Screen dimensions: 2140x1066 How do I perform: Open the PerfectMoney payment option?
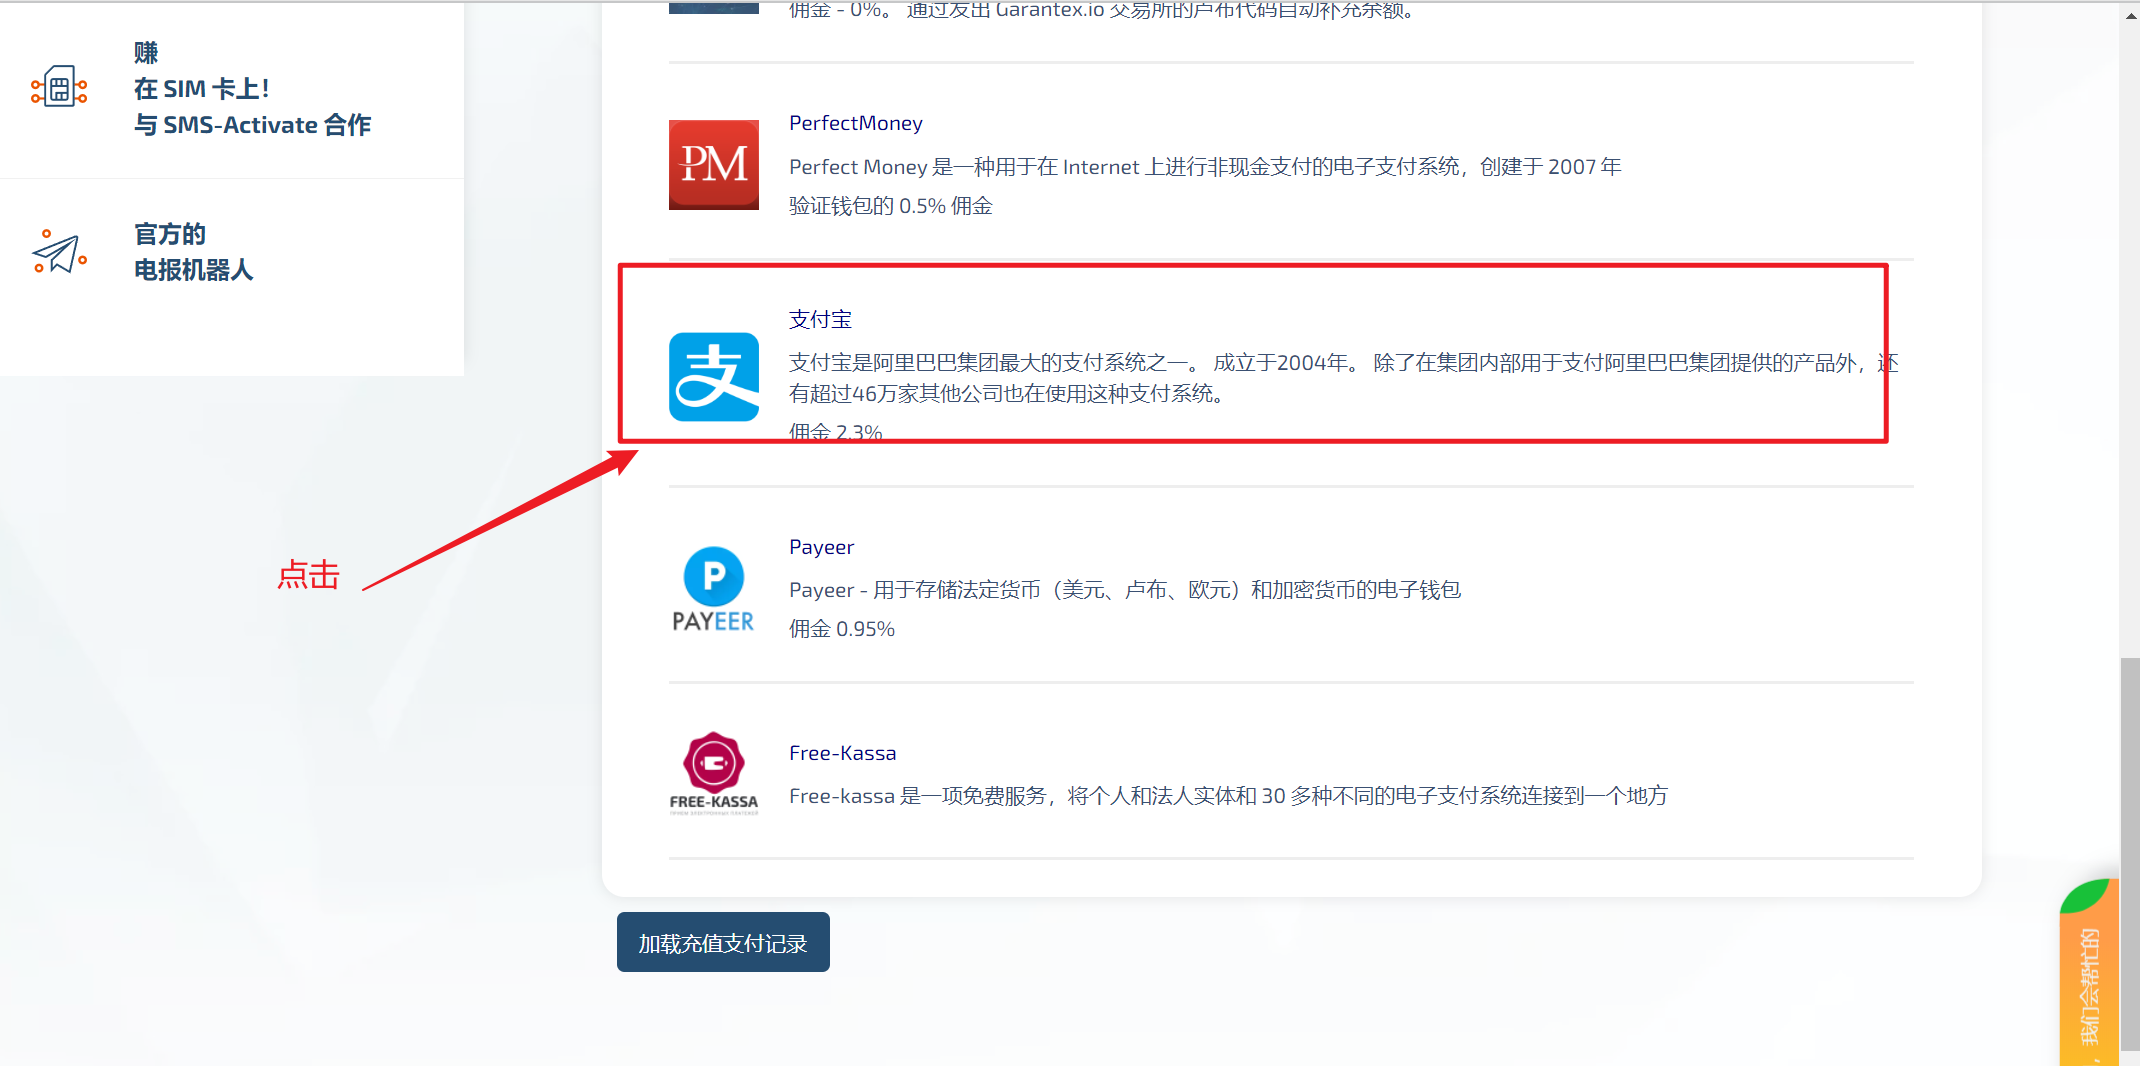pyautogui.click(x=855, y=122)
